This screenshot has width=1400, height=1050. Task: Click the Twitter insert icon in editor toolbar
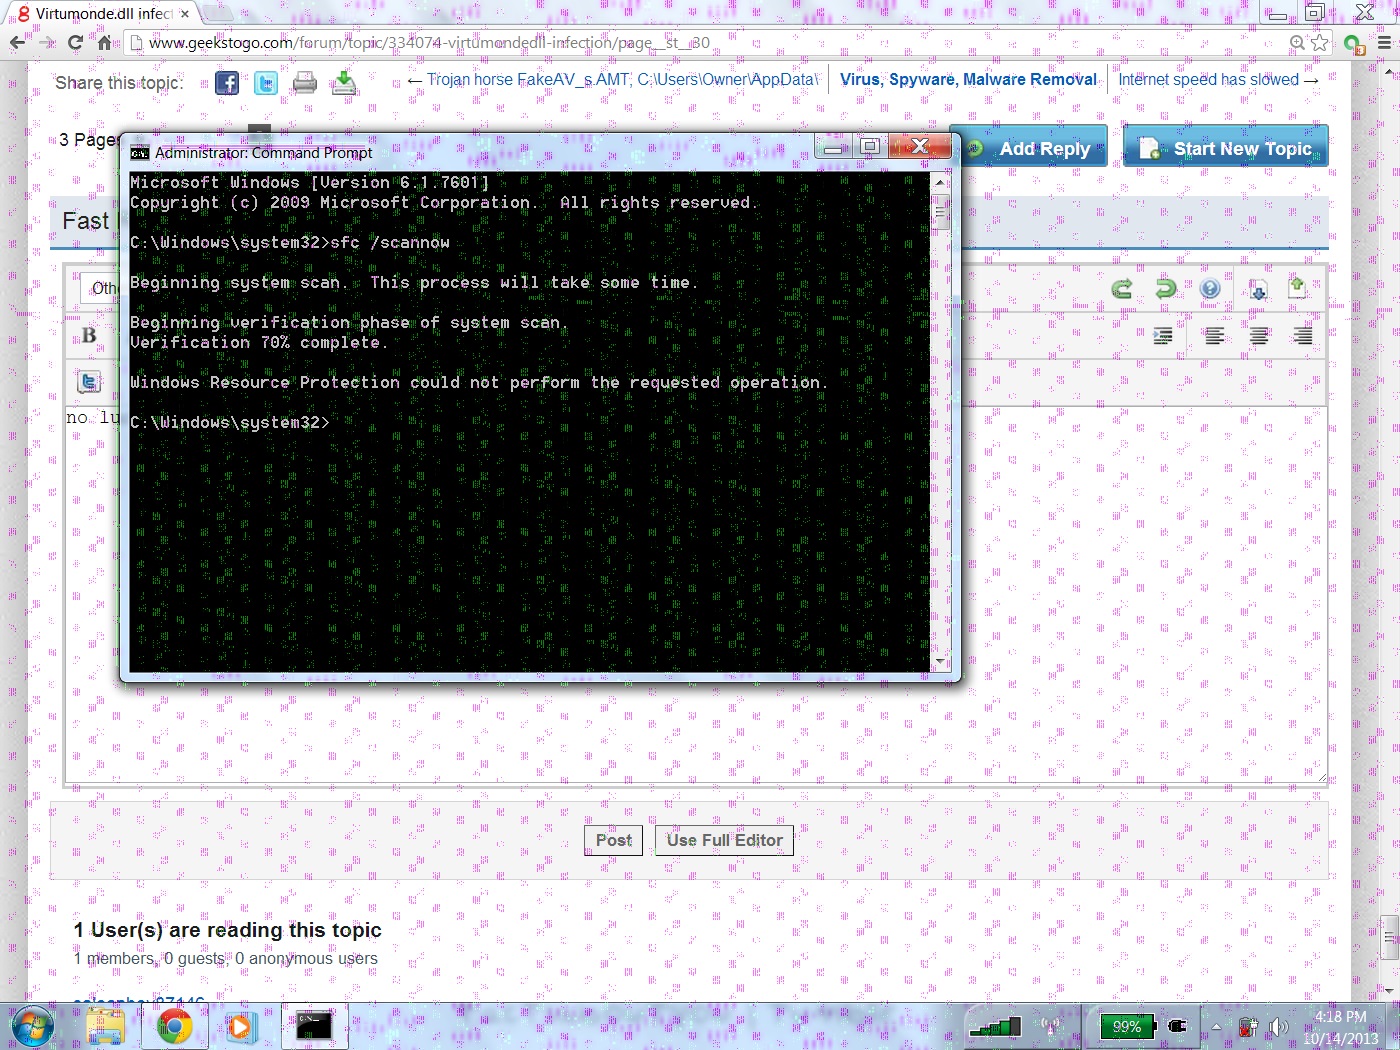pyautogui.click(x=89, y=382)
